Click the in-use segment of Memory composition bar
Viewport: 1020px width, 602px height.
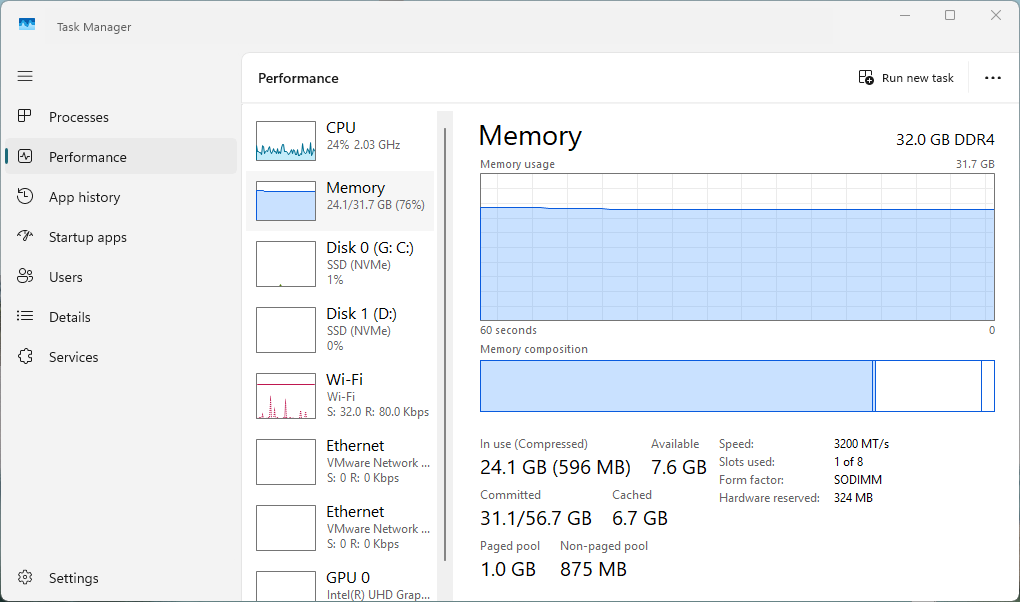(x=676, y=386)
